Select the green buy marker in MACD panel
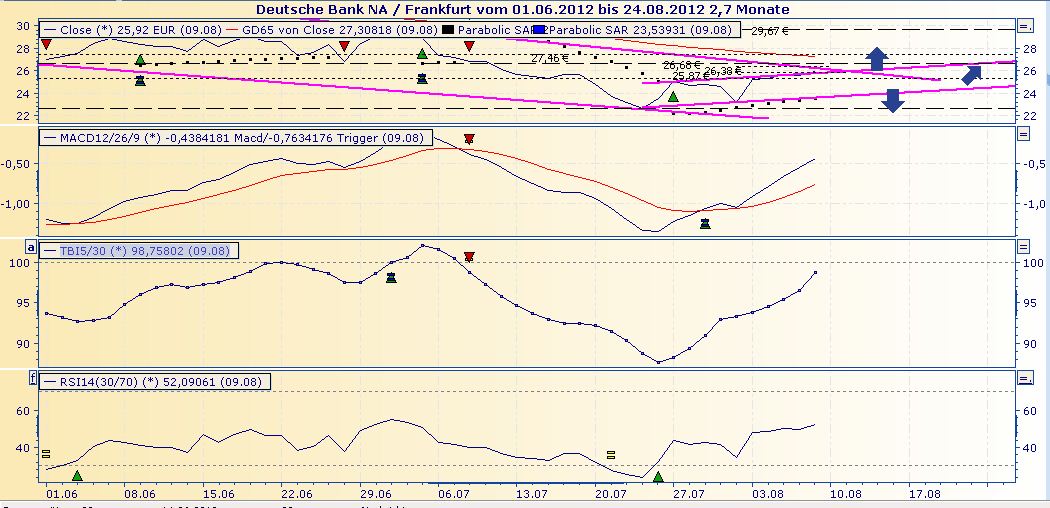 [705, 223]
